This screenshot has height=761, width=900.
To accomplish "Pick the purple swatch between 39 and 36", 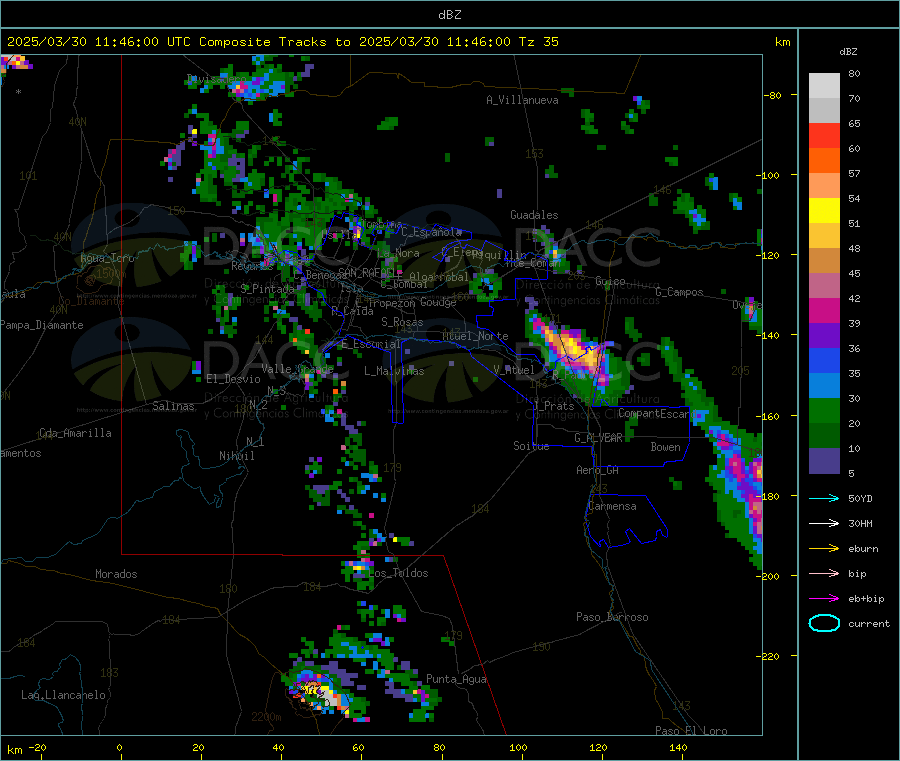I will 824,336.
